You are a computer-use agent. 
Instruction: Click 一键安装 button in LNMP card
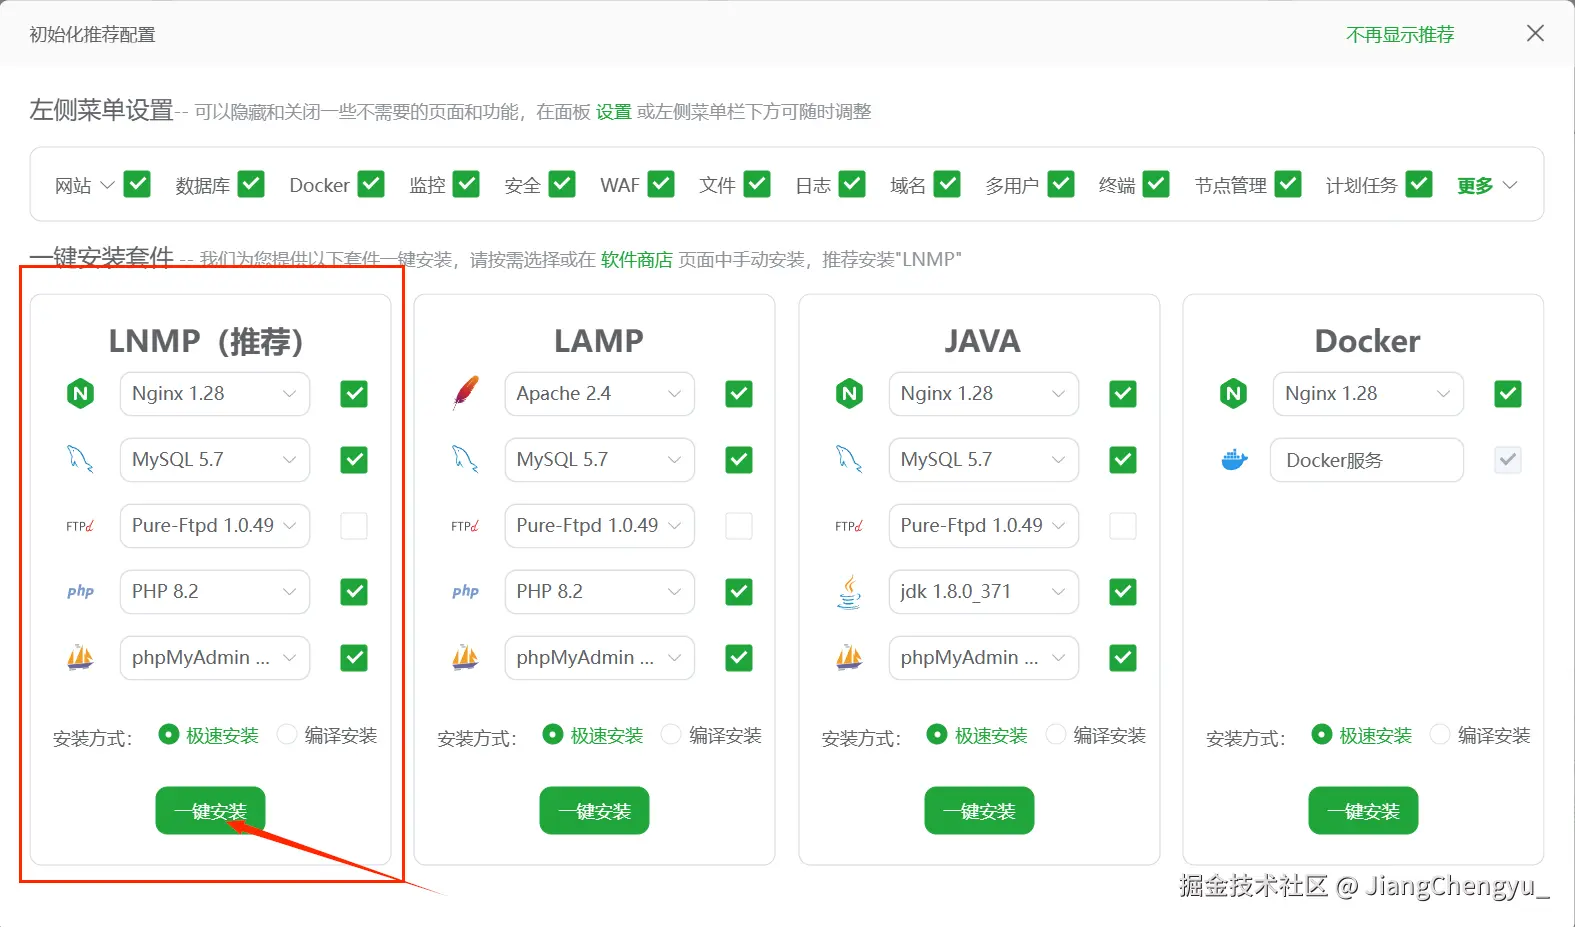pyautogui.click(x=210, y=811)
